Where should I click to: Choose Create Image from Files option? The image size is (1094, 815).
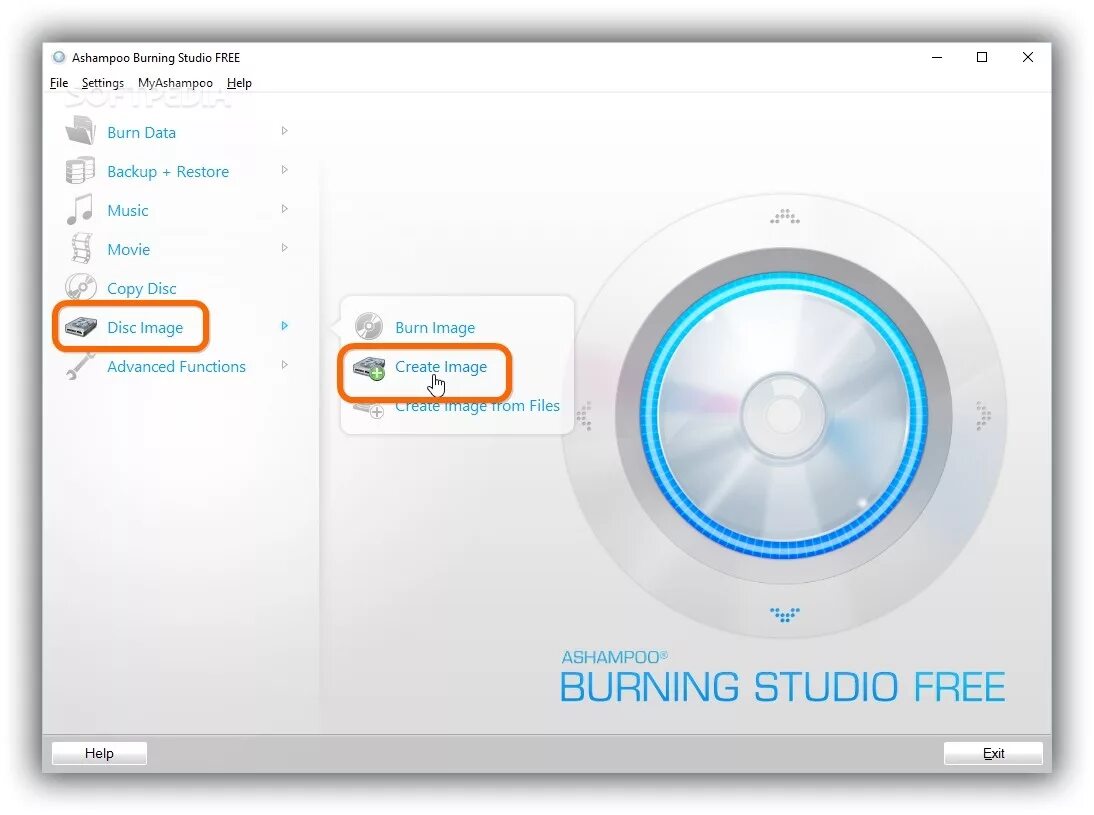[477, 406]
